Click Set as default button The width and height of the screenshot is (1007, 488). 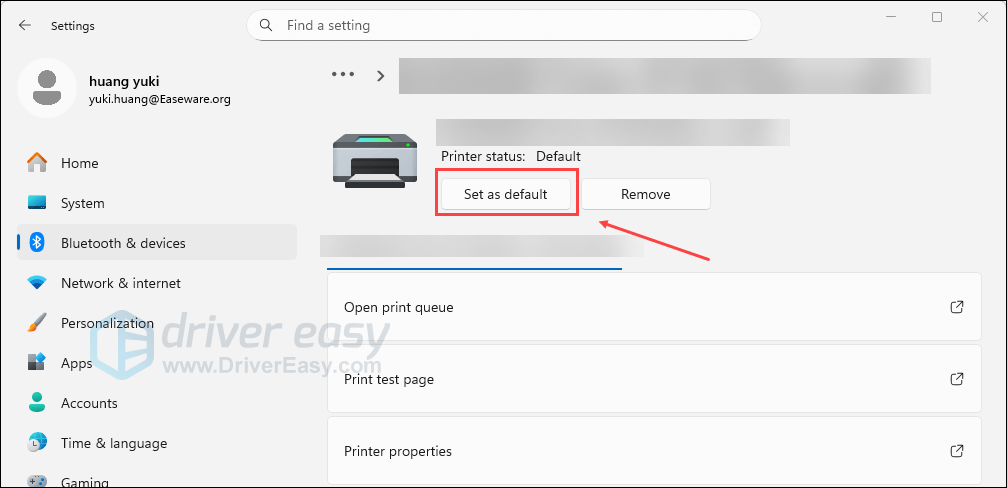[506, 194]
